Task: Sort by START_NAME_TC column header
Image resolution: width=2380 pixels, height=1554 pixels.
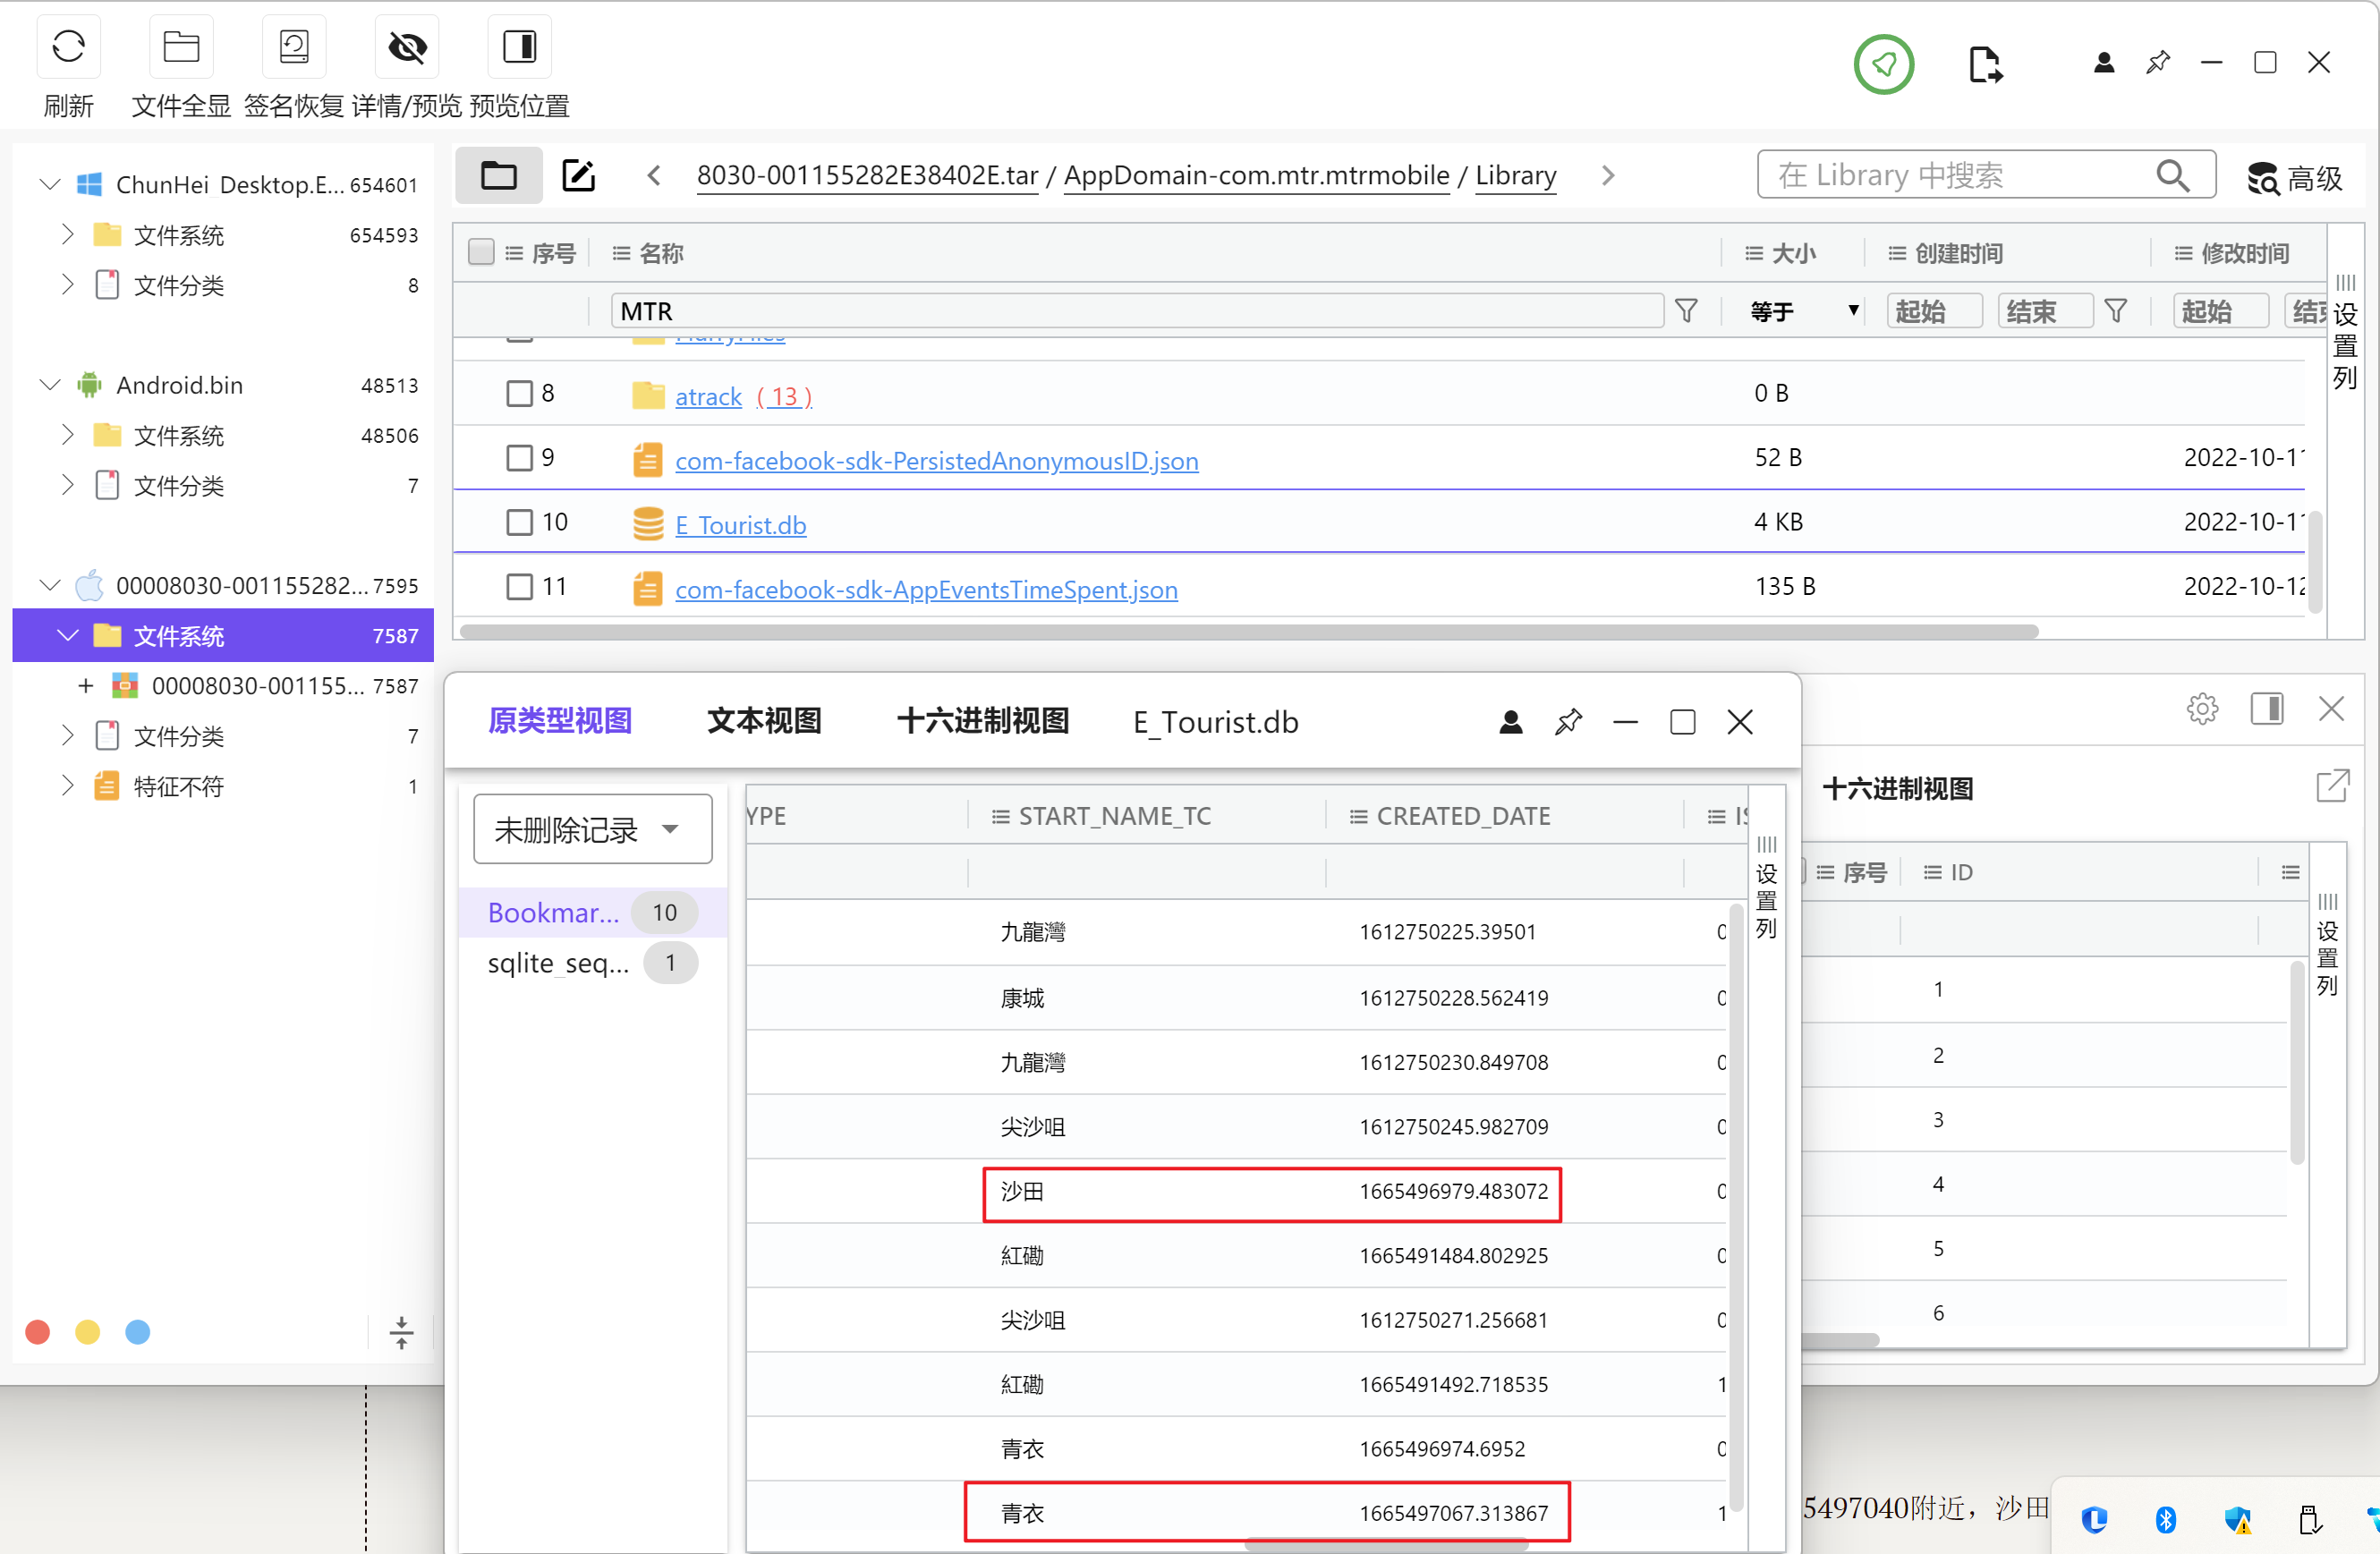Action: click(x=1114, y=816)
